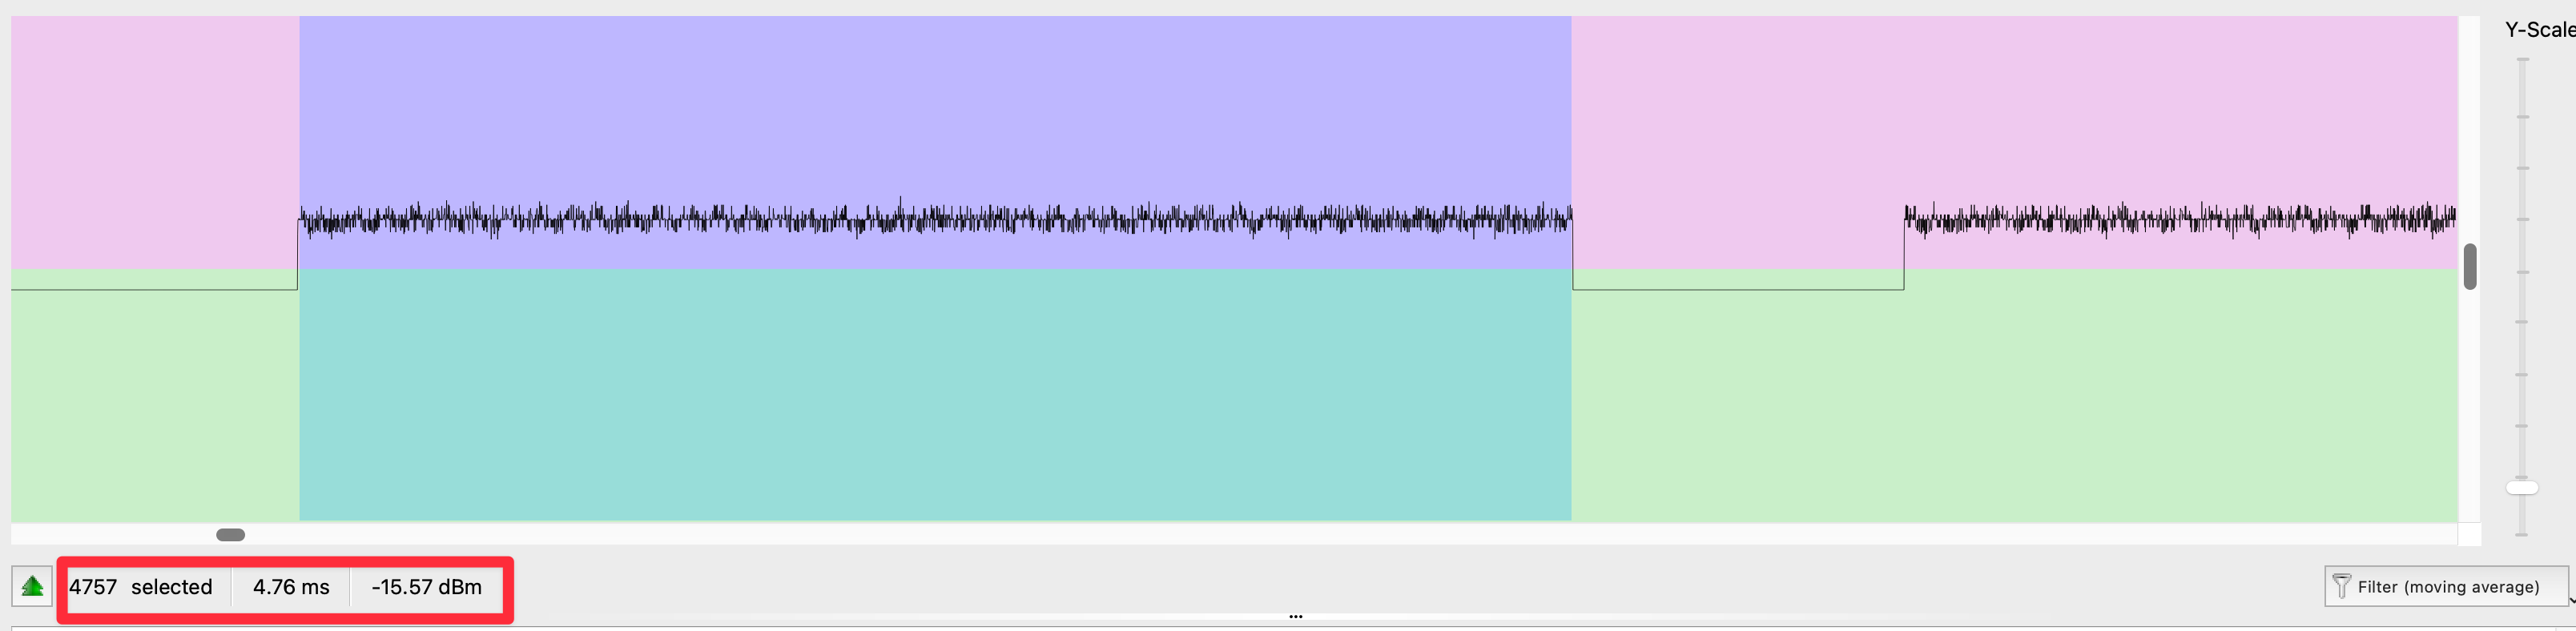Click the horizontal scrollbar thumb below signal
The height and width of the screenshot is (631, 2576).
(x=231, y=535)
